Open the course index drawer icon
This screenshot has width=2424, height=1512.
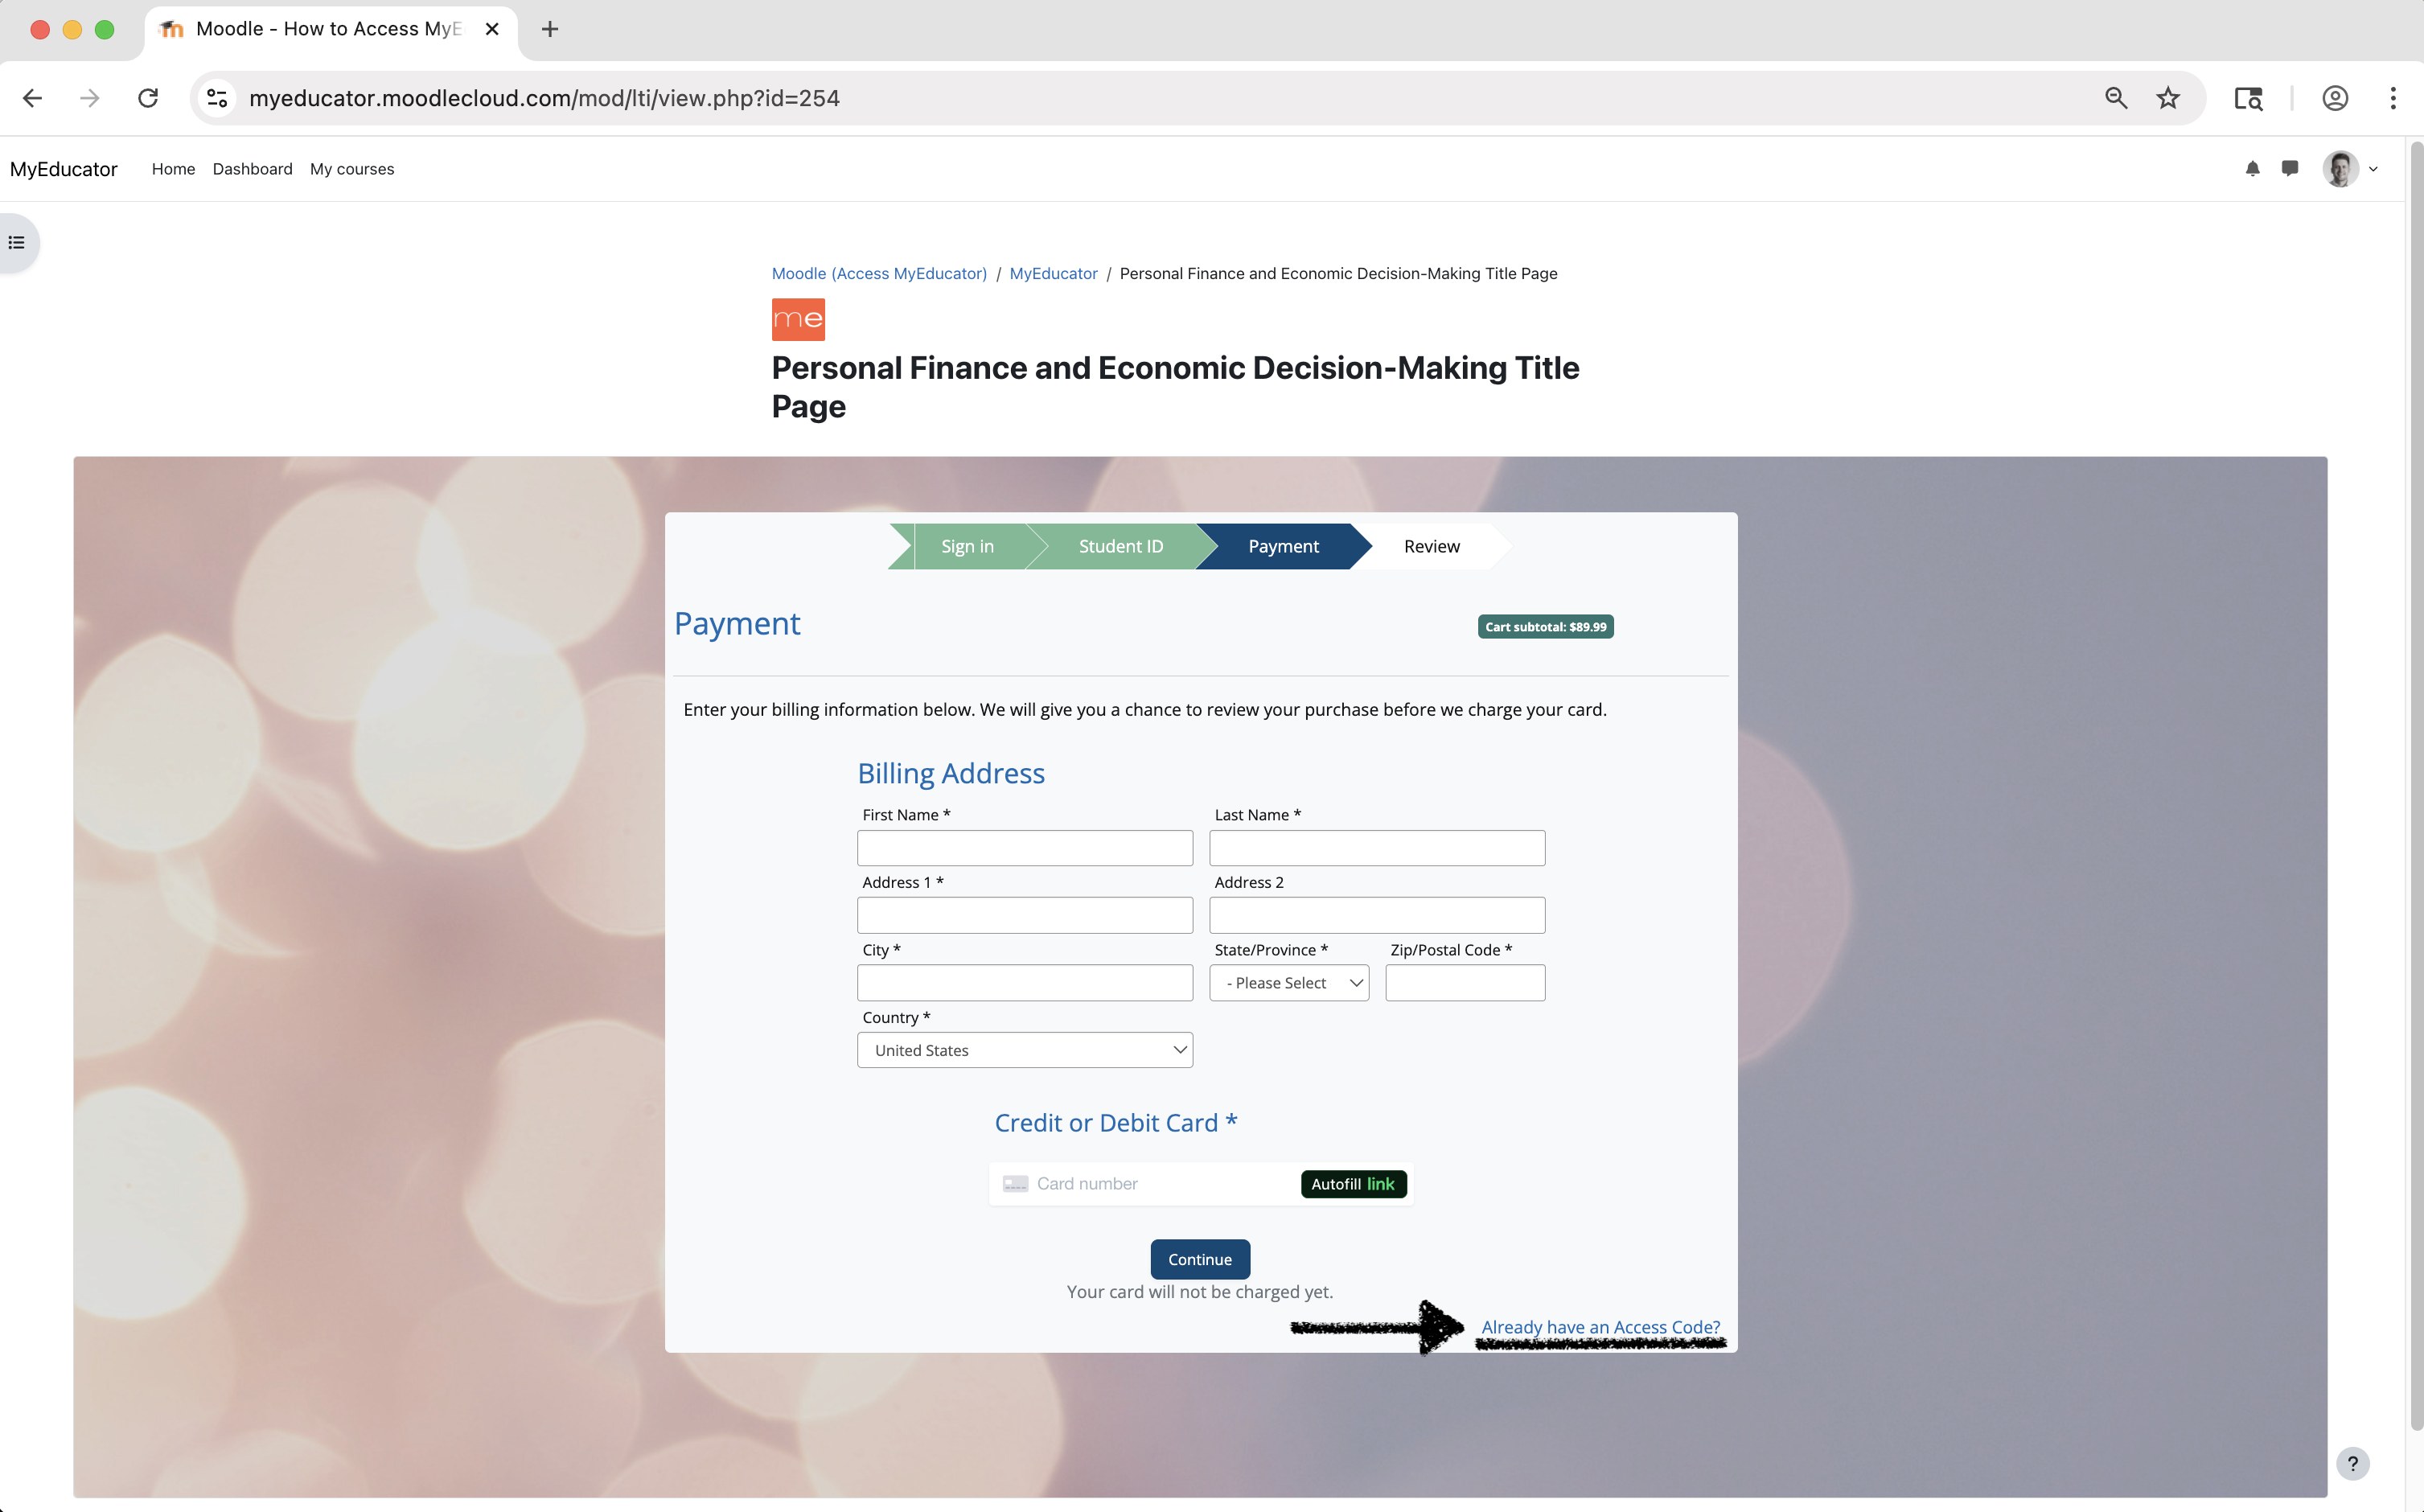pyautogui.click(x=17, y=243)
